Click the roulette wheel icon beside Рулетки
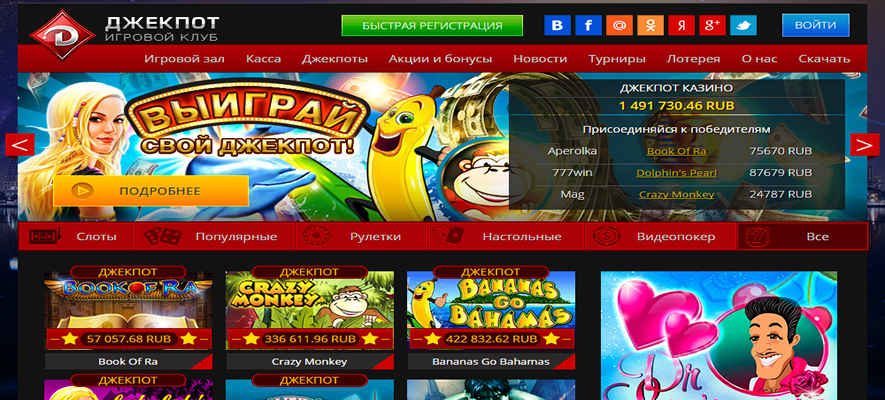Viewport: 885px width, 400px height. 317,236
